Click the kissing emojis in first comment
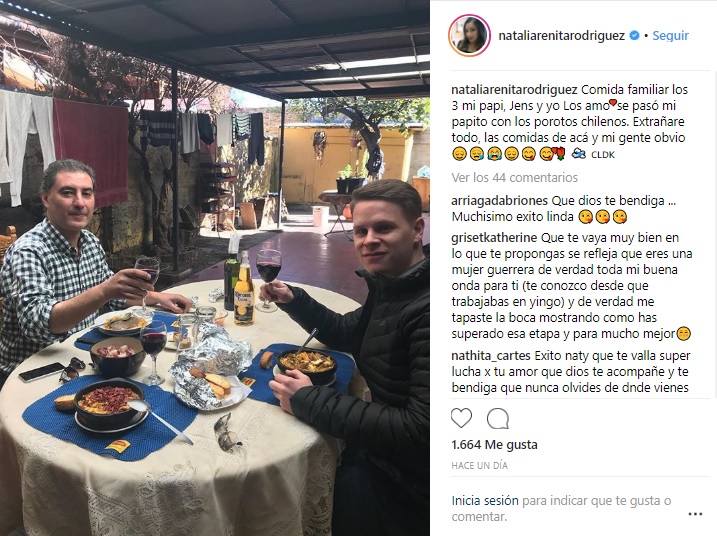This screenshot has height=536, width=717. [602, 217]
